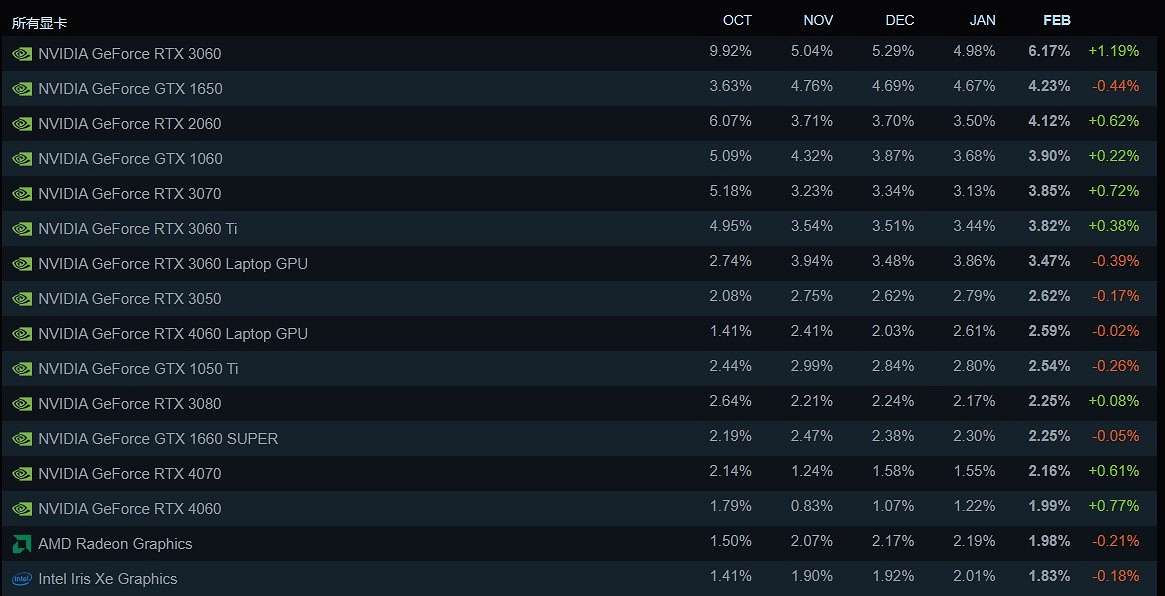Select the NVIDIA icon beside GTX 1660 SUPER

coord(21,439)
